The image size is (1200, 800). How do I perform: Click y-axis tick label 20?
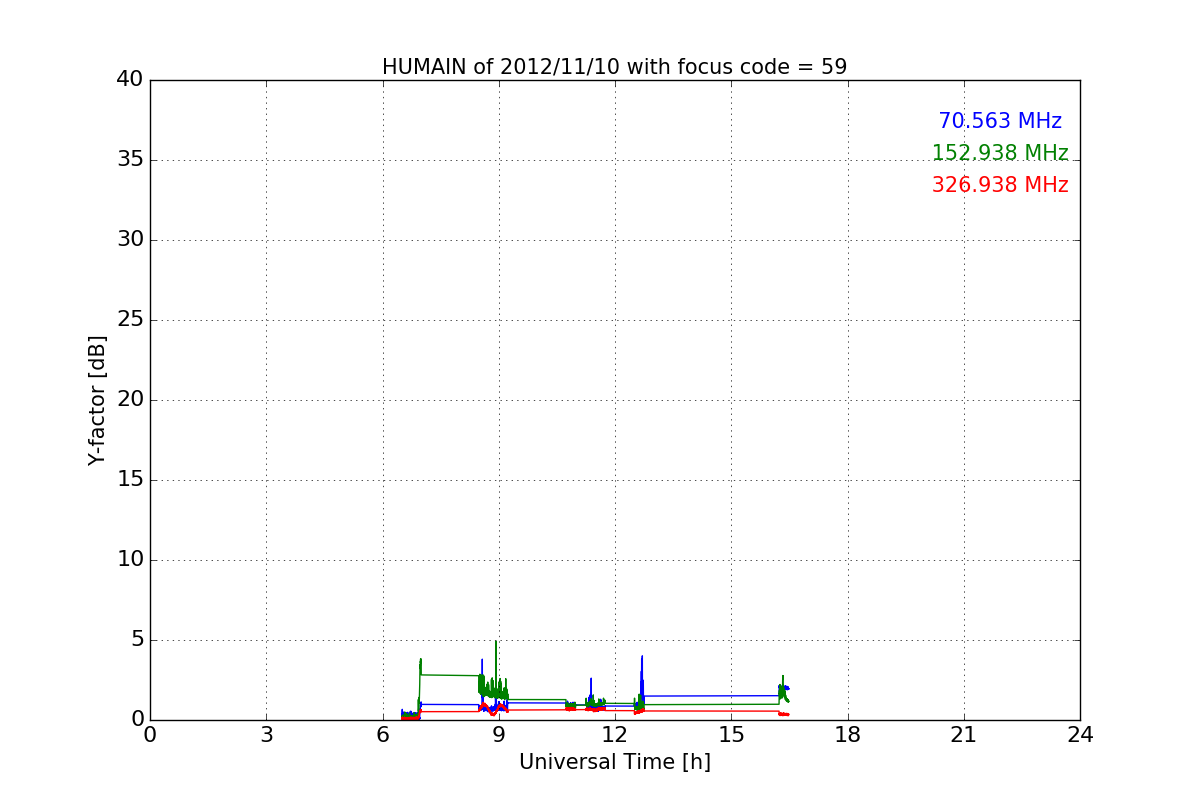(x=130, y=400)
